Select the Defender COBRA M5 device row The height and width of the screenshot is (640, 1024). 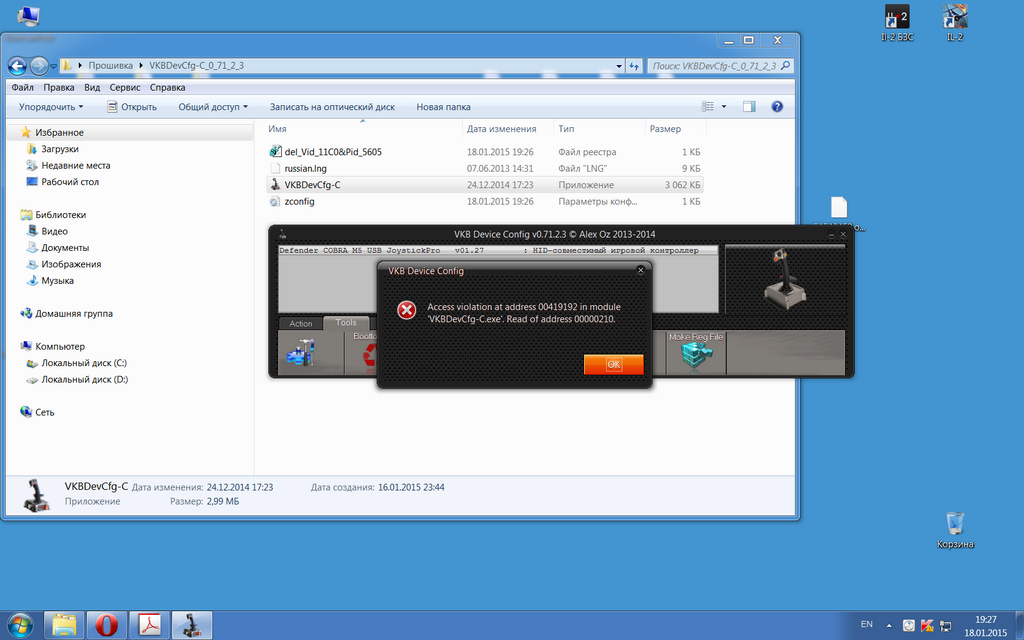498,250
